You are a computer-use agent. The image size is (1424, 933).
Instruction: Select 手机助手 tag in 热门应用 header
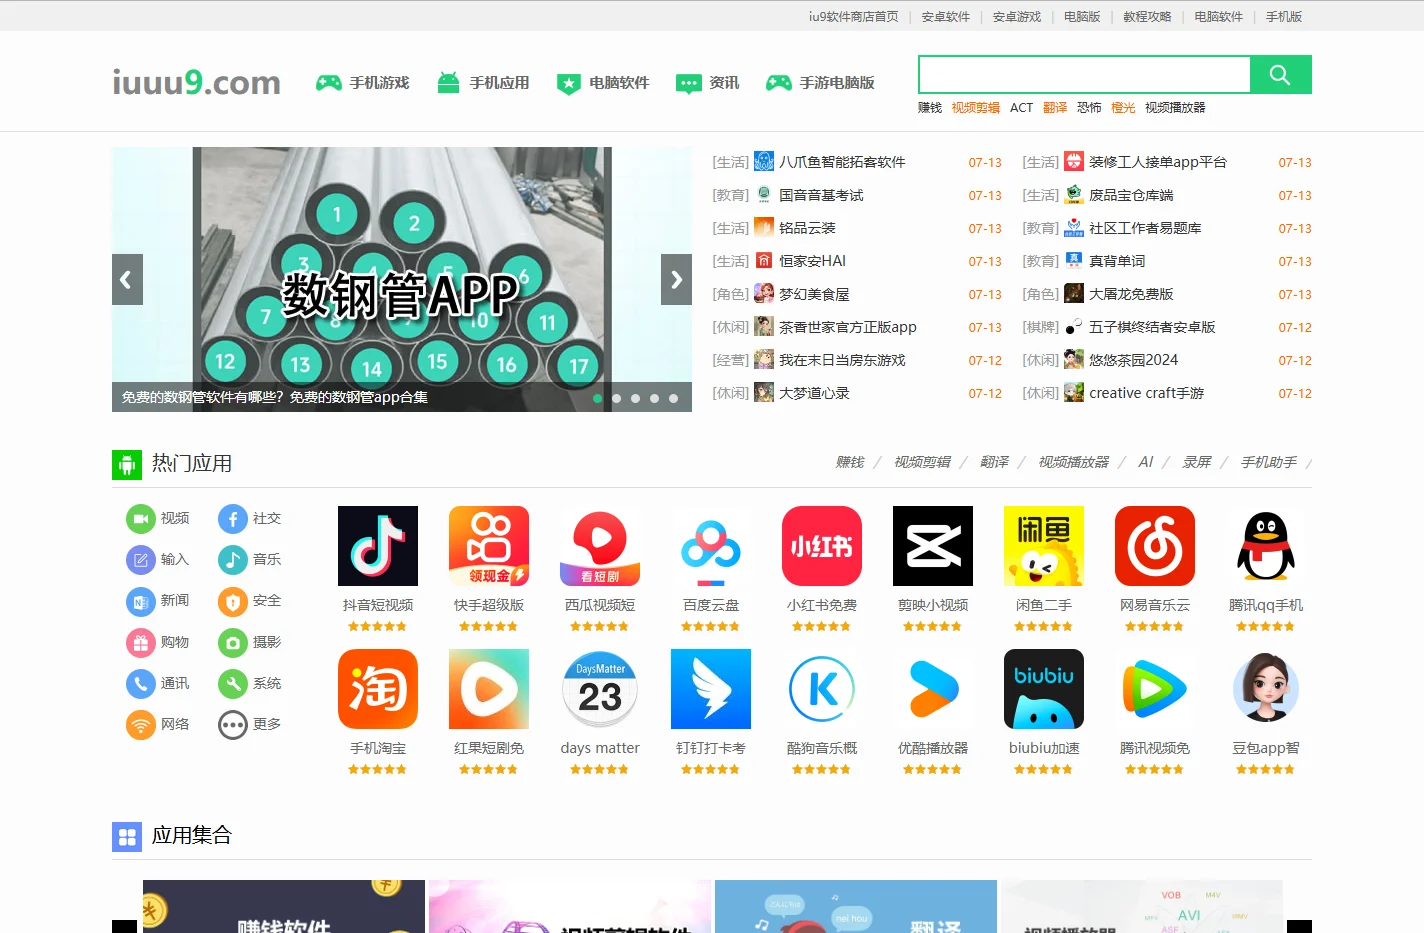1269,462
